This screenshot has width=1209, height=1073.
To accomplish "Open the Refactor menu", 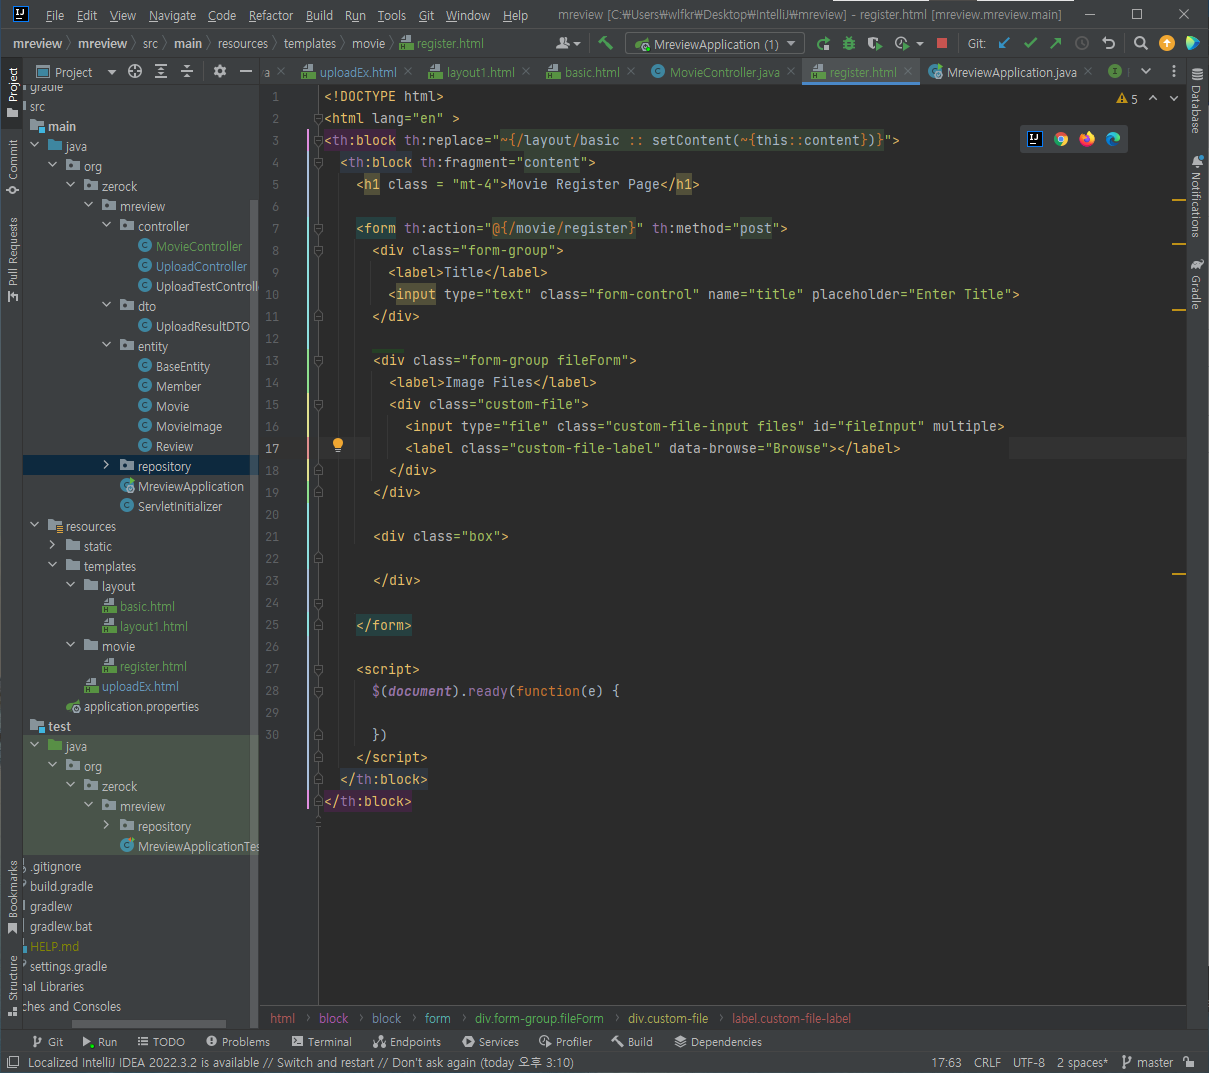I will [x=271, y=15].
